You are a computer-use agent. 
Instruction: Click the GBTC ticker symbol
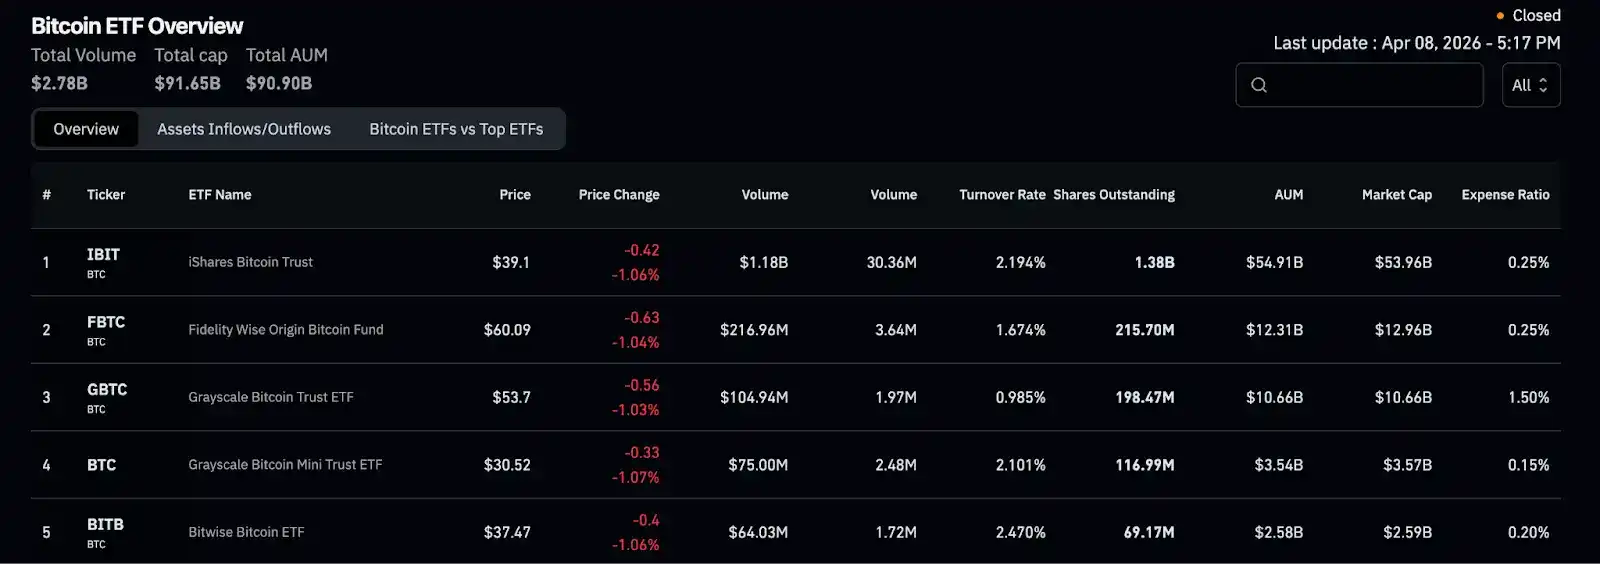(107, 390)
